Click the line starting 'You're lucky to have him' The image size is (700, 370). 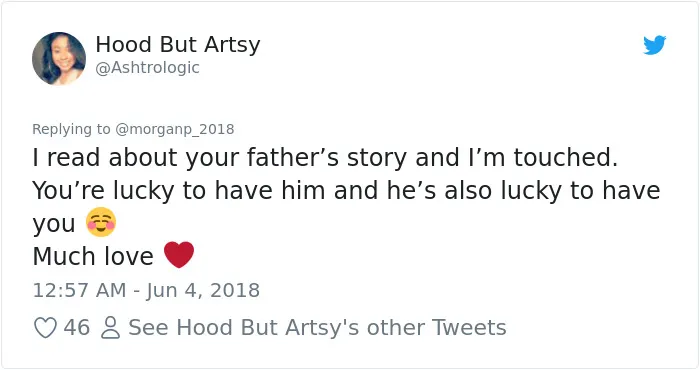346,191
